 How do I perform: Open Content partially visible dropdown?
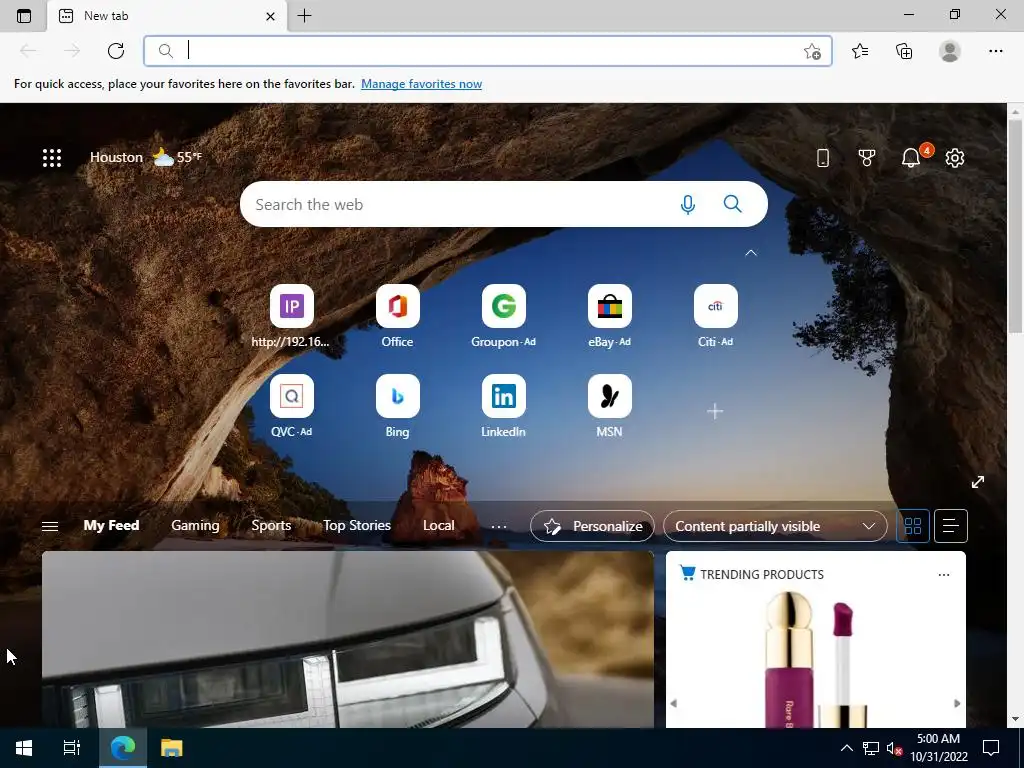tap(775, 526)
